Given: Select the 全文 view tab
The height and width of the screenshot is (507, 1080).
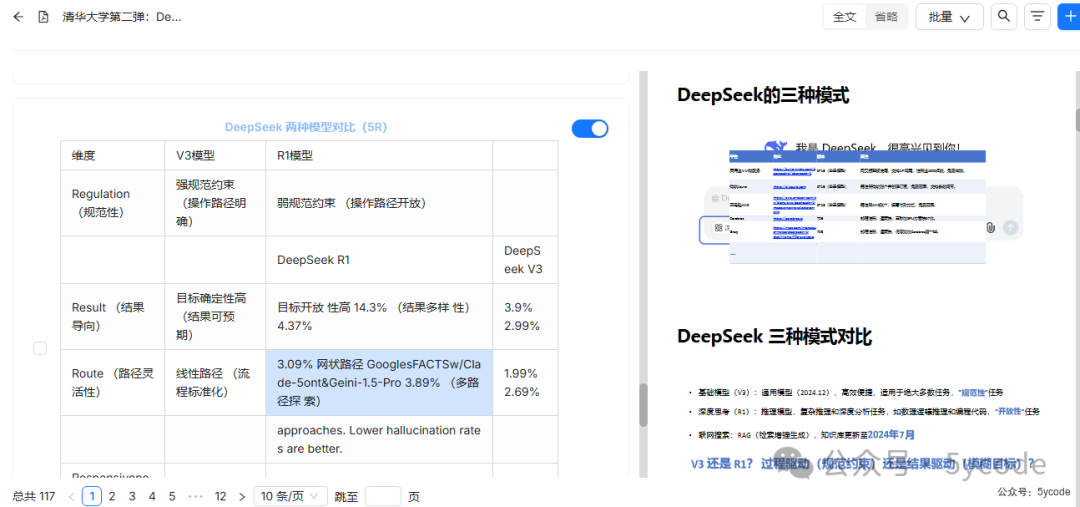Looking at the screenshot, I should (844, 17).
